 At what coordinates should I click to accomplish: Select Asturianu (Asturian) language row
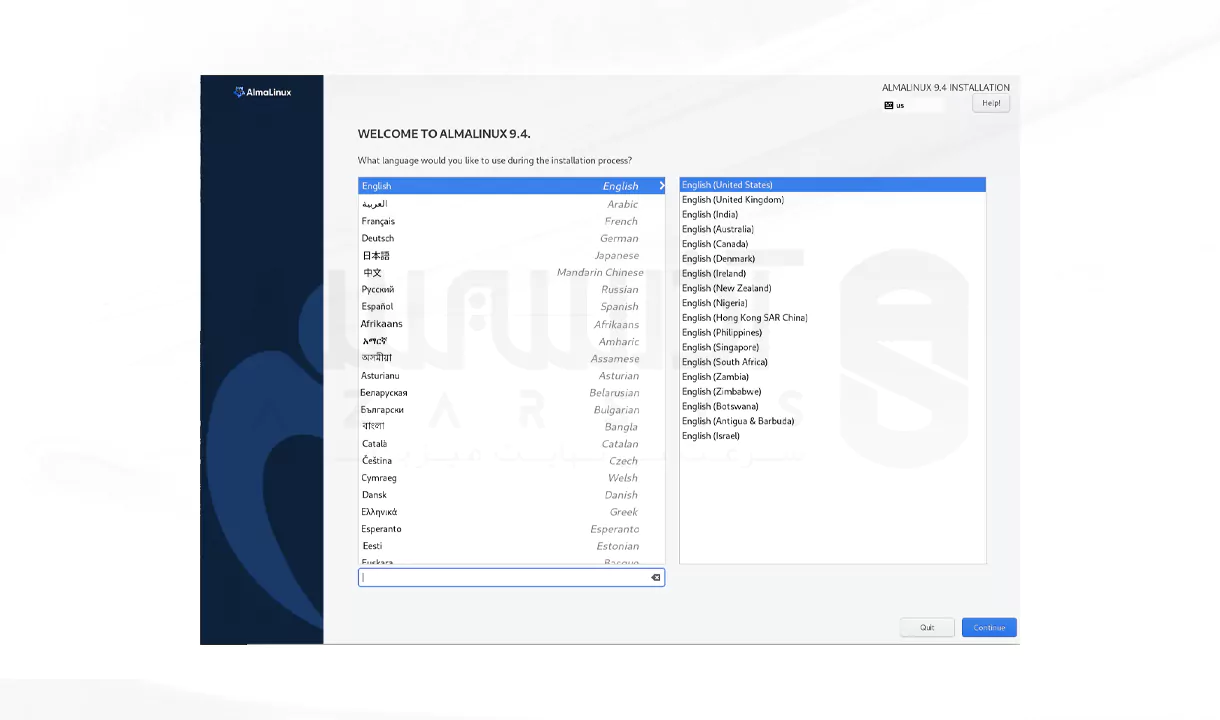coord(511,375)
